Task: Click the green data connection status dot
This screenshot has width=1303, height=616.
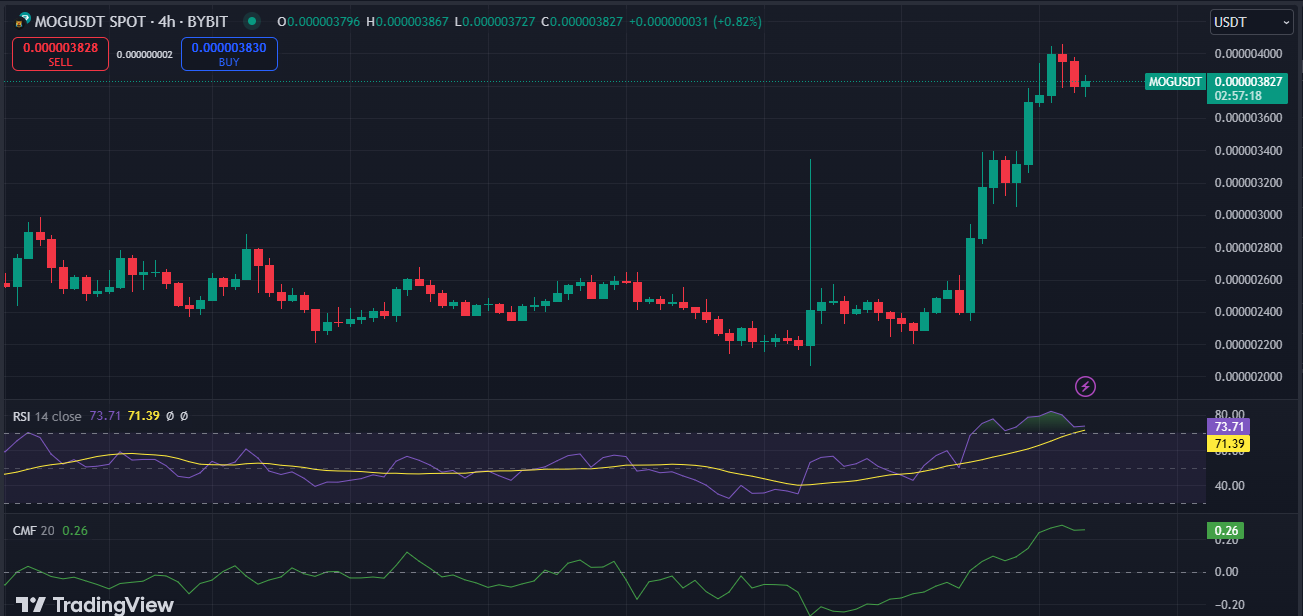Action: [250, 20]
